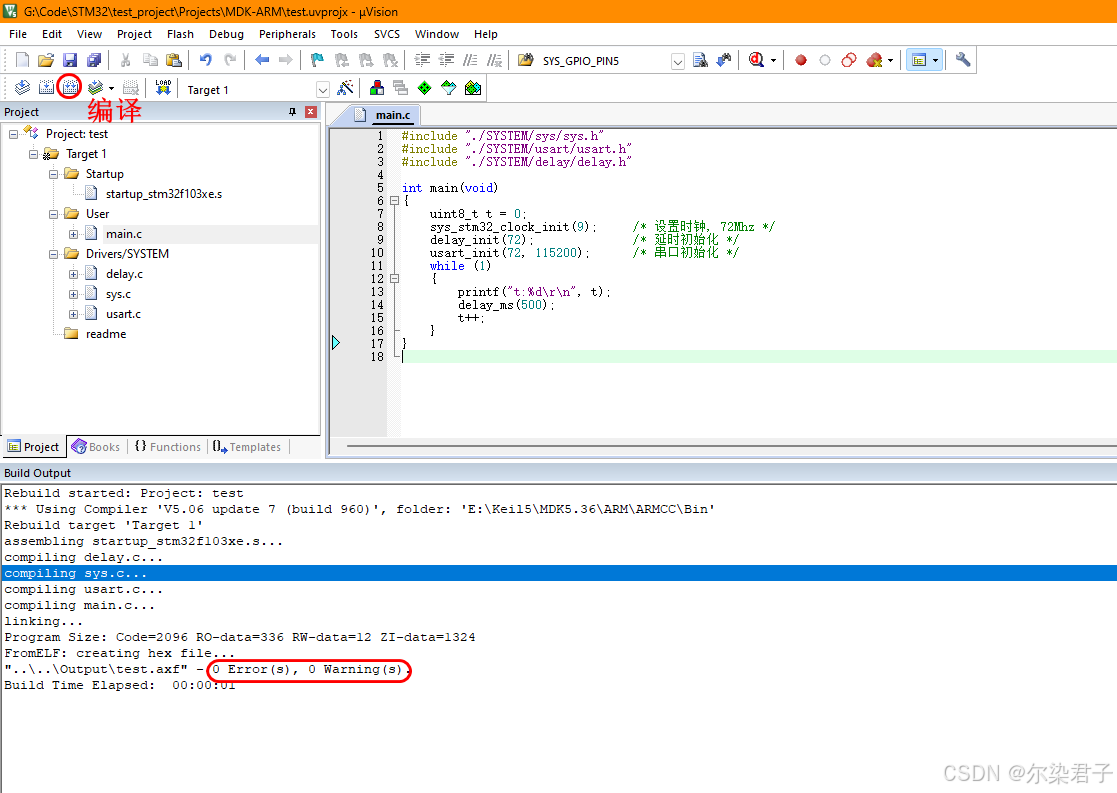Undo last edit

(205, 61)
